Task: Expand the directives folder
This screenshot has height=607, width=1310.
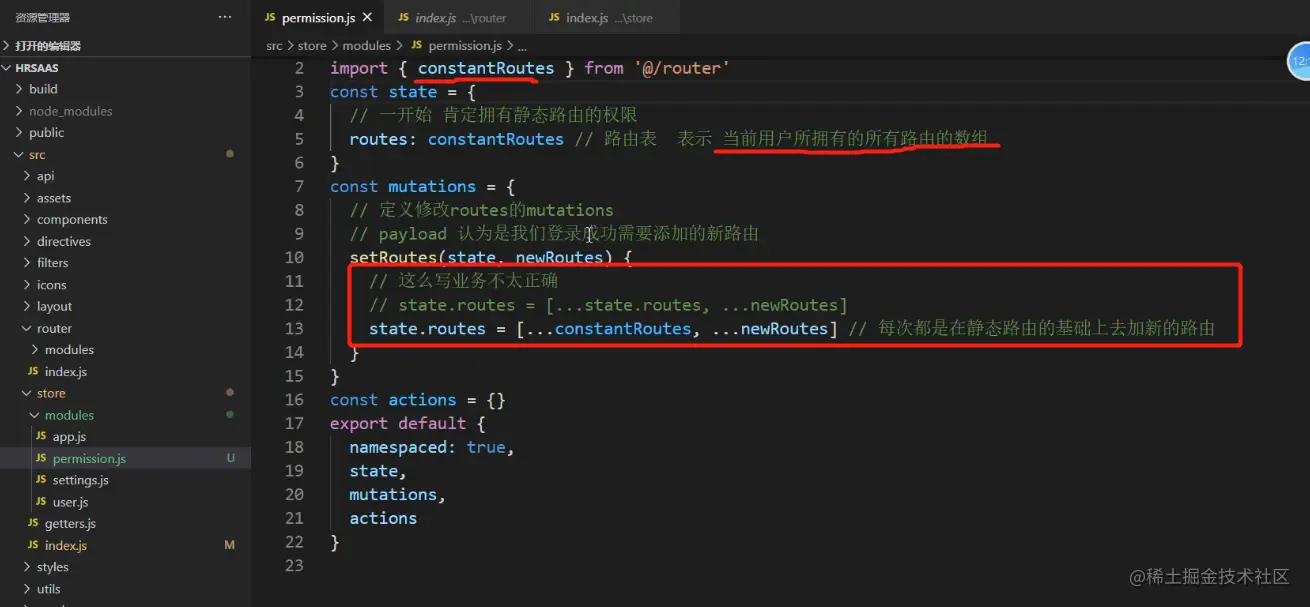Action: (x=125, y=242)
